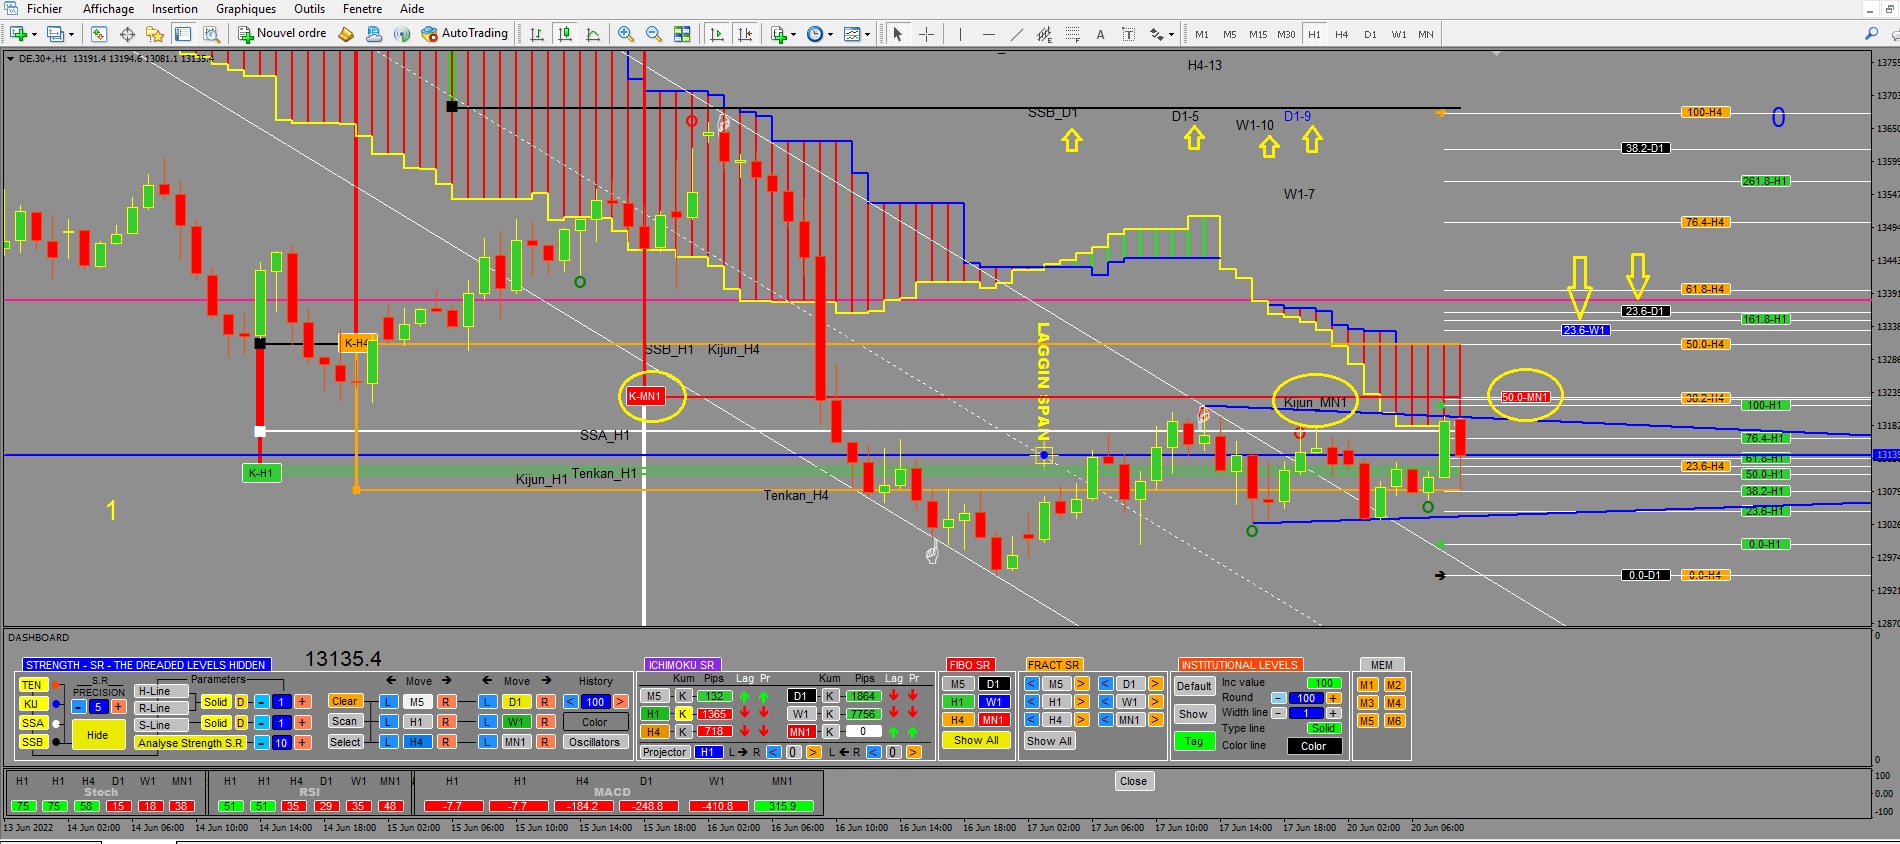Image resolution: width=1900 pixels, height=844 pixels.
Task: Open the Market Watch window icon
Action: (98, 34)
